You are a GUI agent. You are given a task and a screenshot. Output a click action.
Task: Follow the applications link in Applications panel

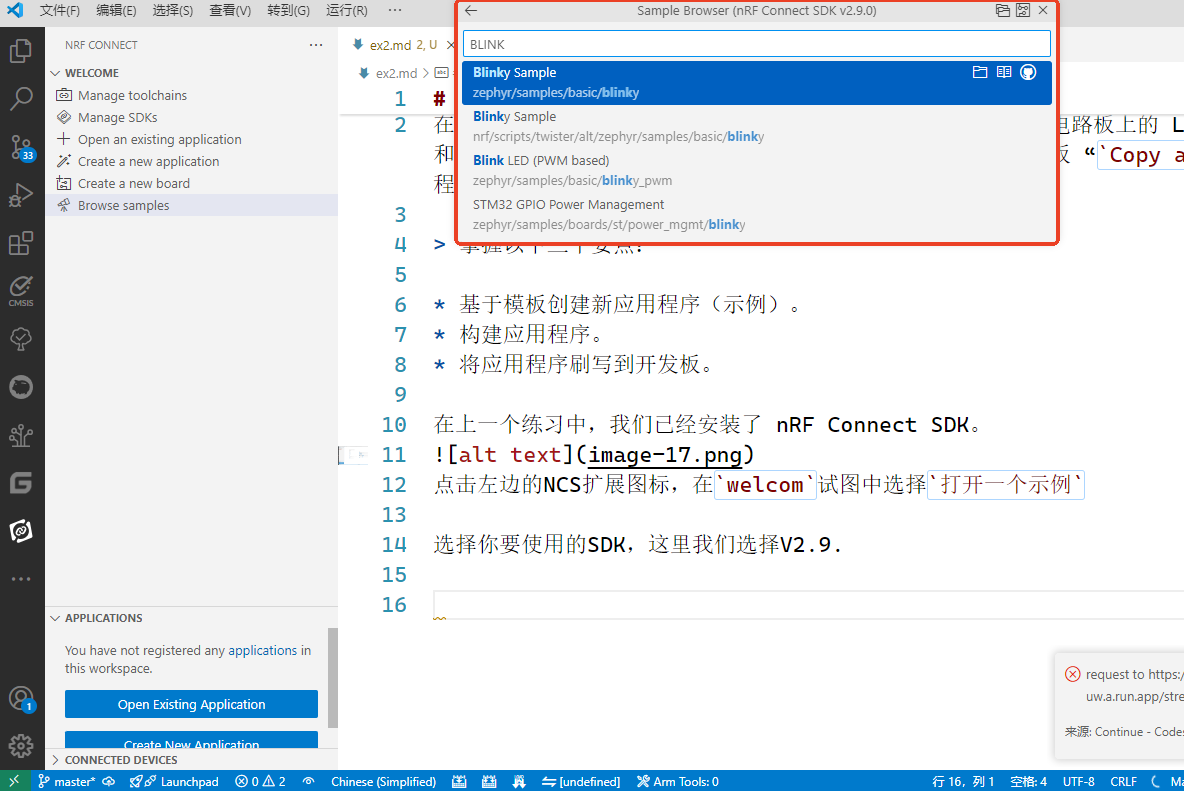pos(263,651)
